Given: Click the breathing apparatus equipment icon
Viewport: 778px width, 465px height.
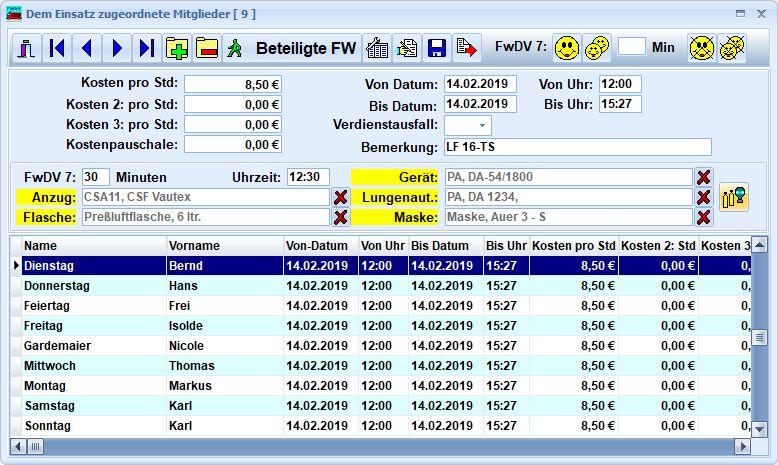Looking at the screenshot, I should [733, 196].
